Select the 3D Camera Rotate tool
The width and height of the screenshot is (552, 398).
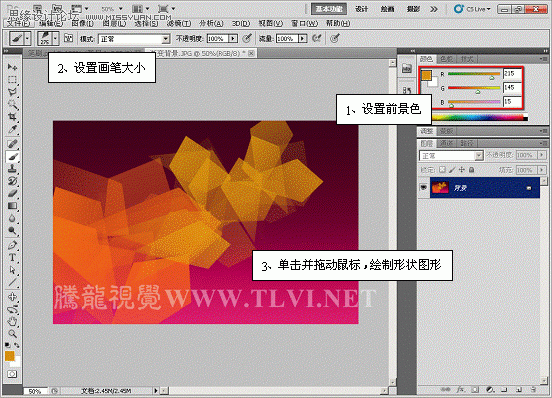click(12, 309)
